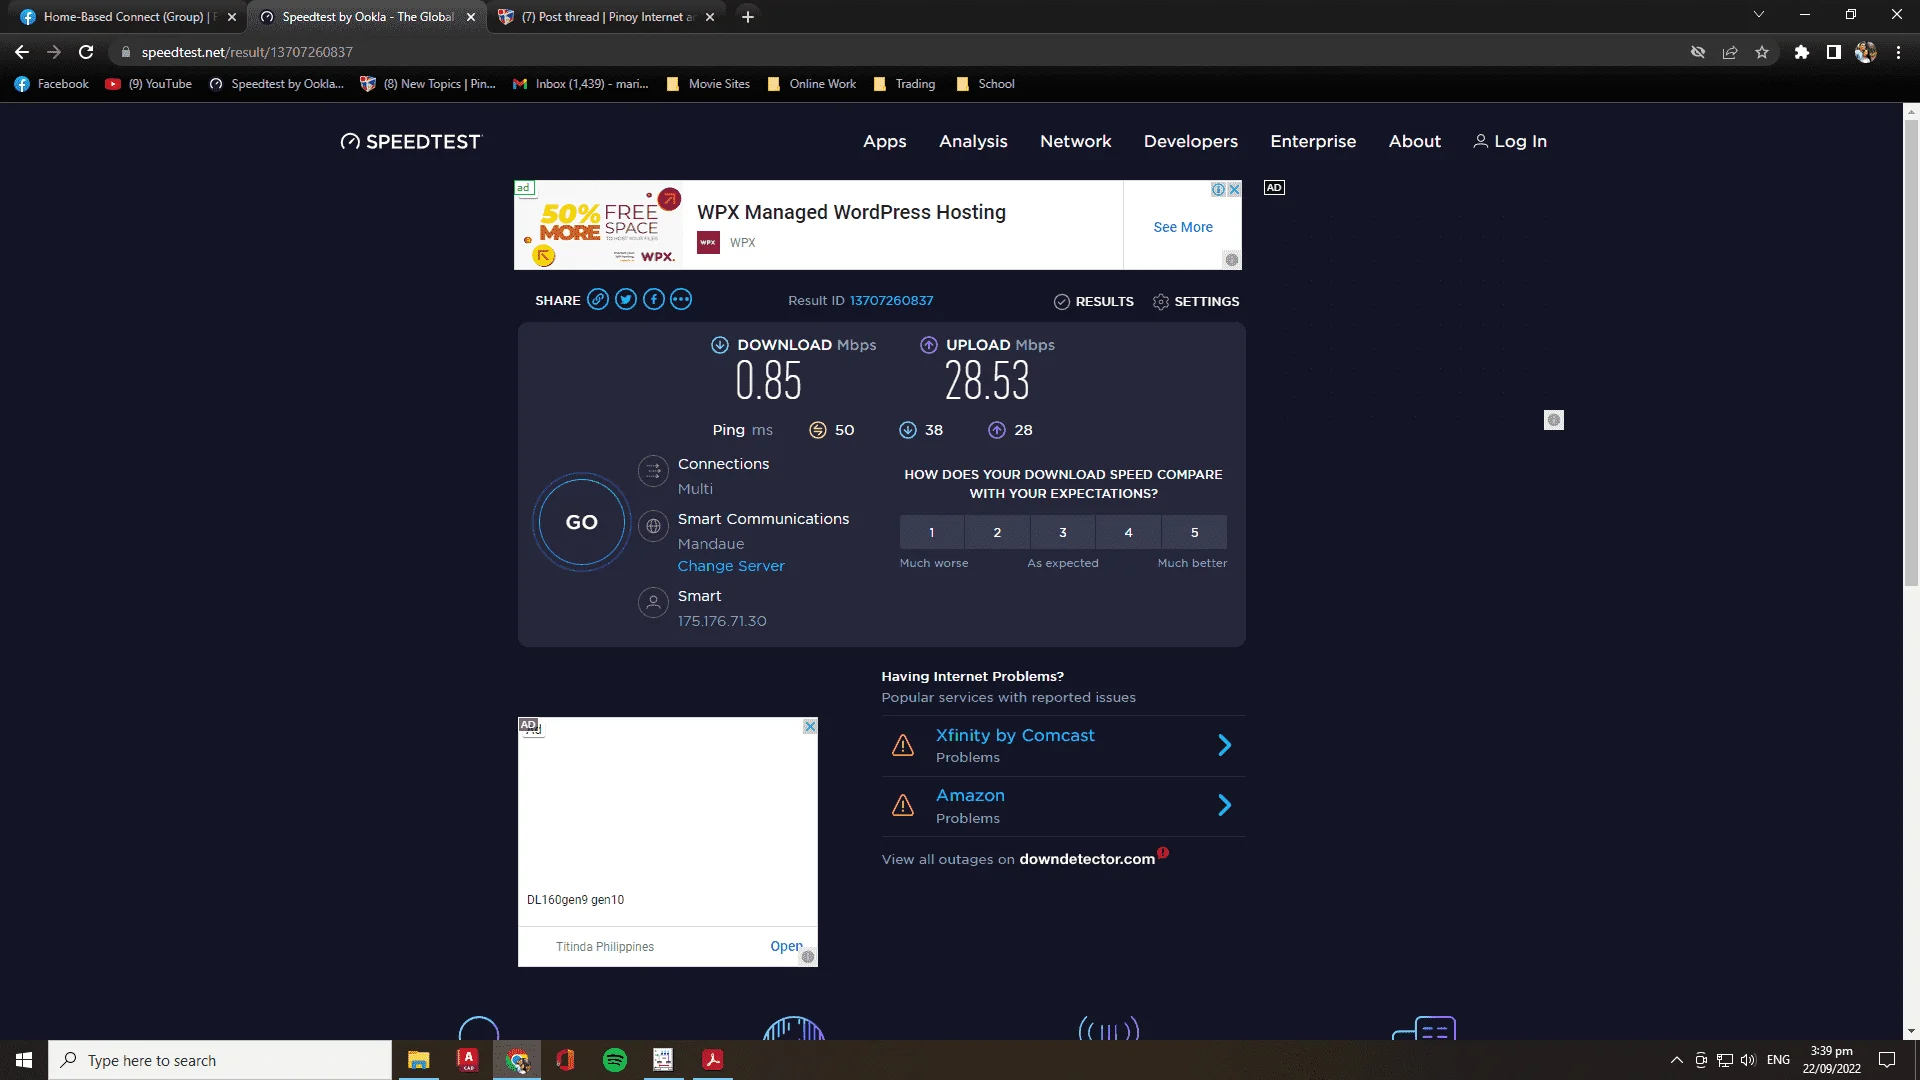
Task: Open the Analysis menu
Action: [x=973, y=142]
